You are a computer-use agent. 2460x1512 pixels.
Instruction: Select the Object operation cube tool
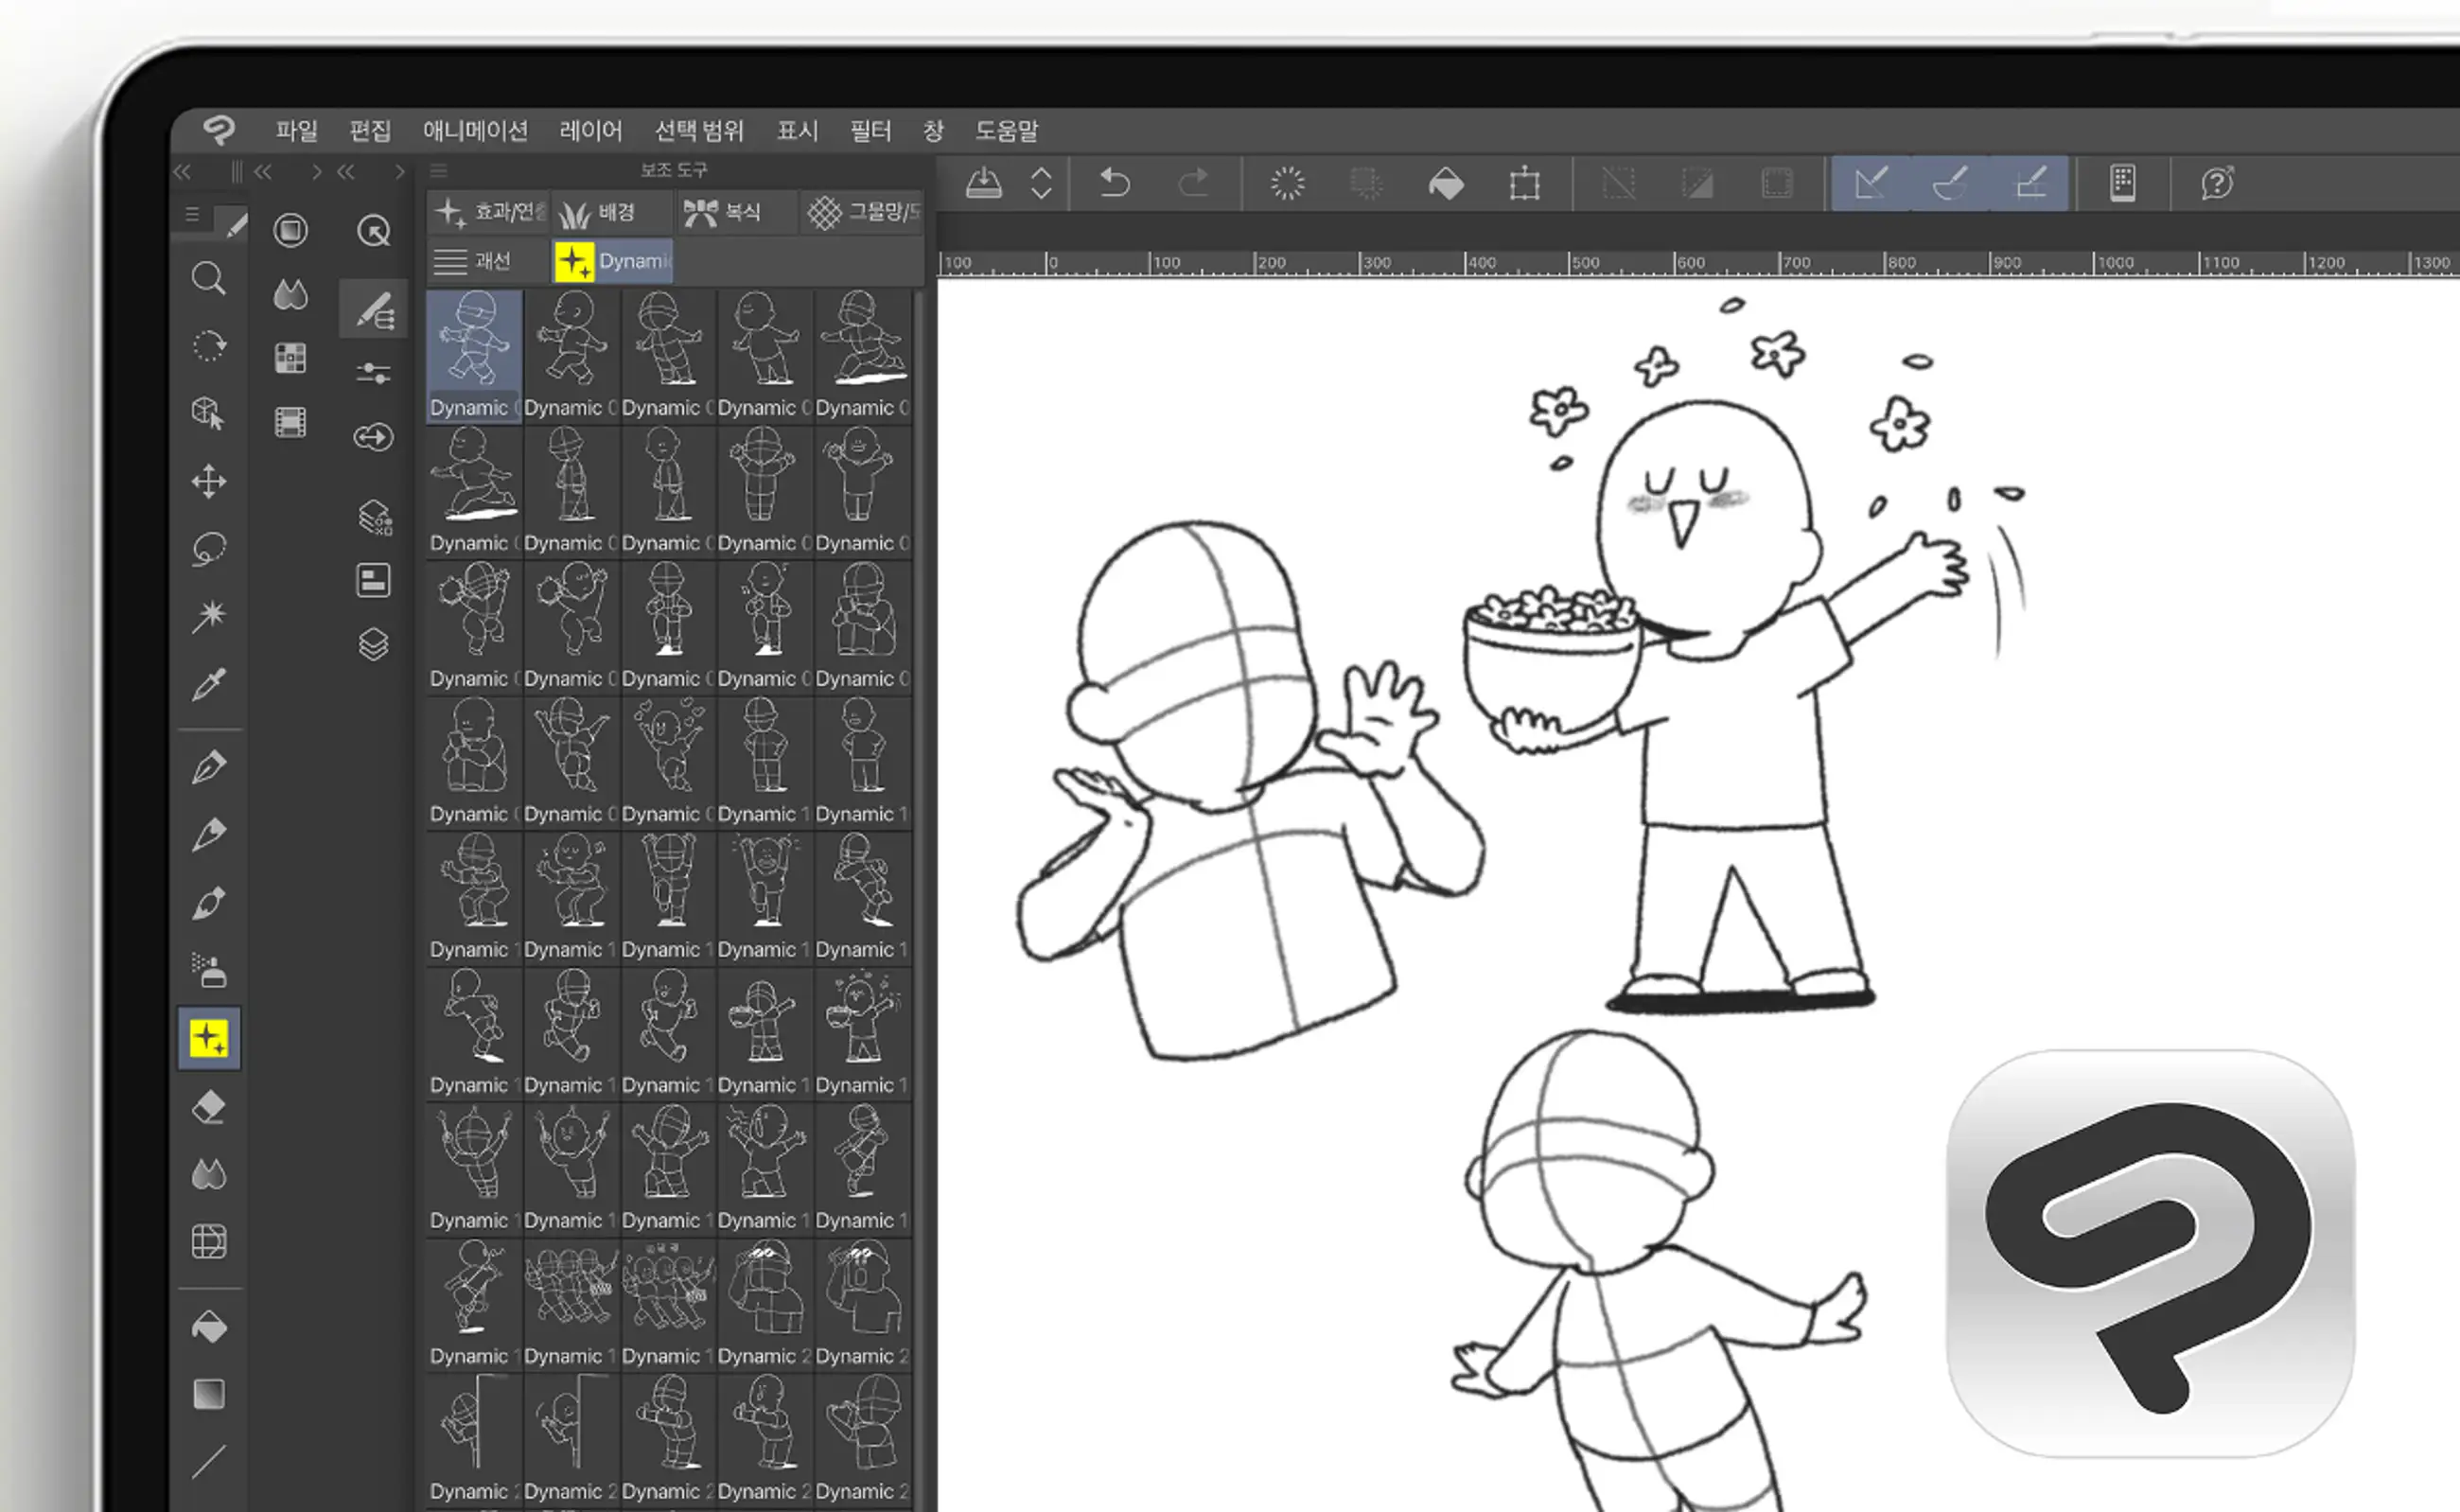[208, 413]
